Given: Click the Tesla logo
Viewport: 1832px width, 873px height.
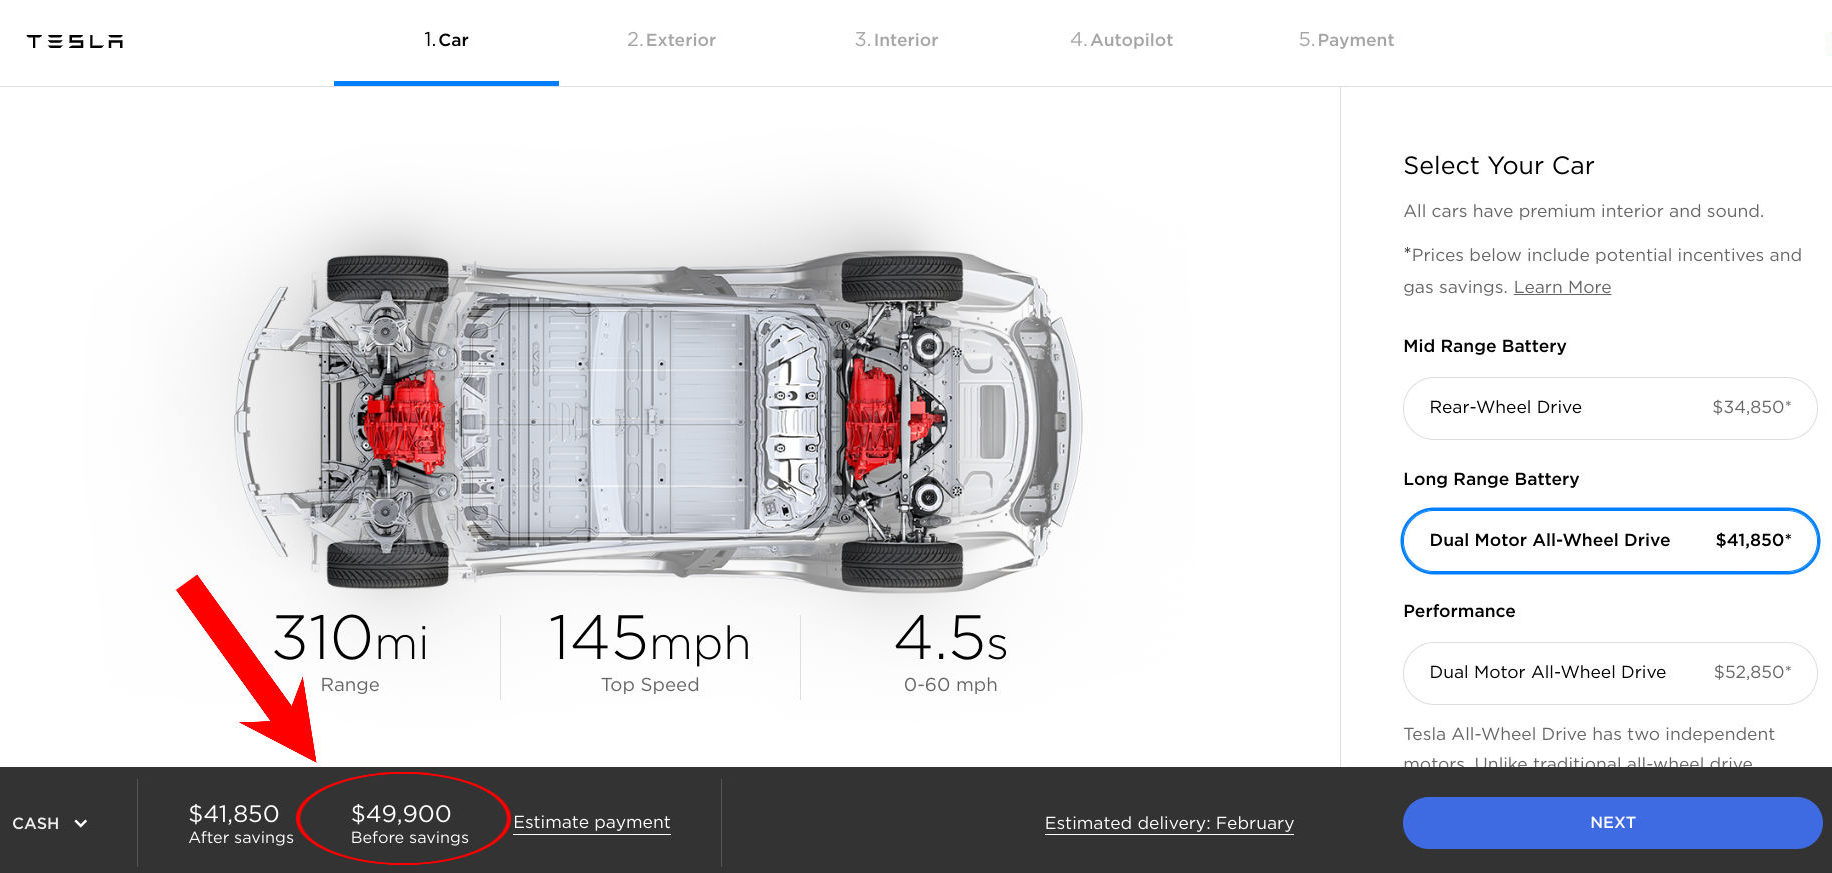Looking at the screenshot, I should [75, 41].
